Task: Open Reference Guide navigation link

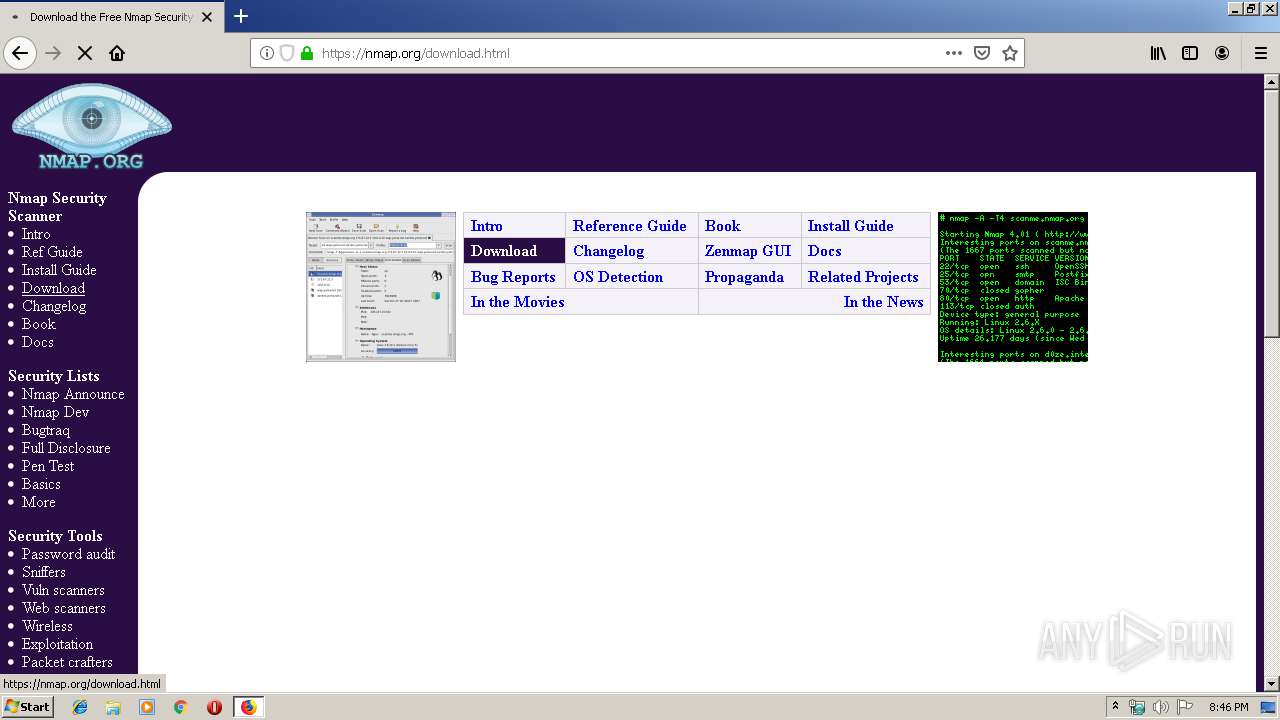Action: 630,226
